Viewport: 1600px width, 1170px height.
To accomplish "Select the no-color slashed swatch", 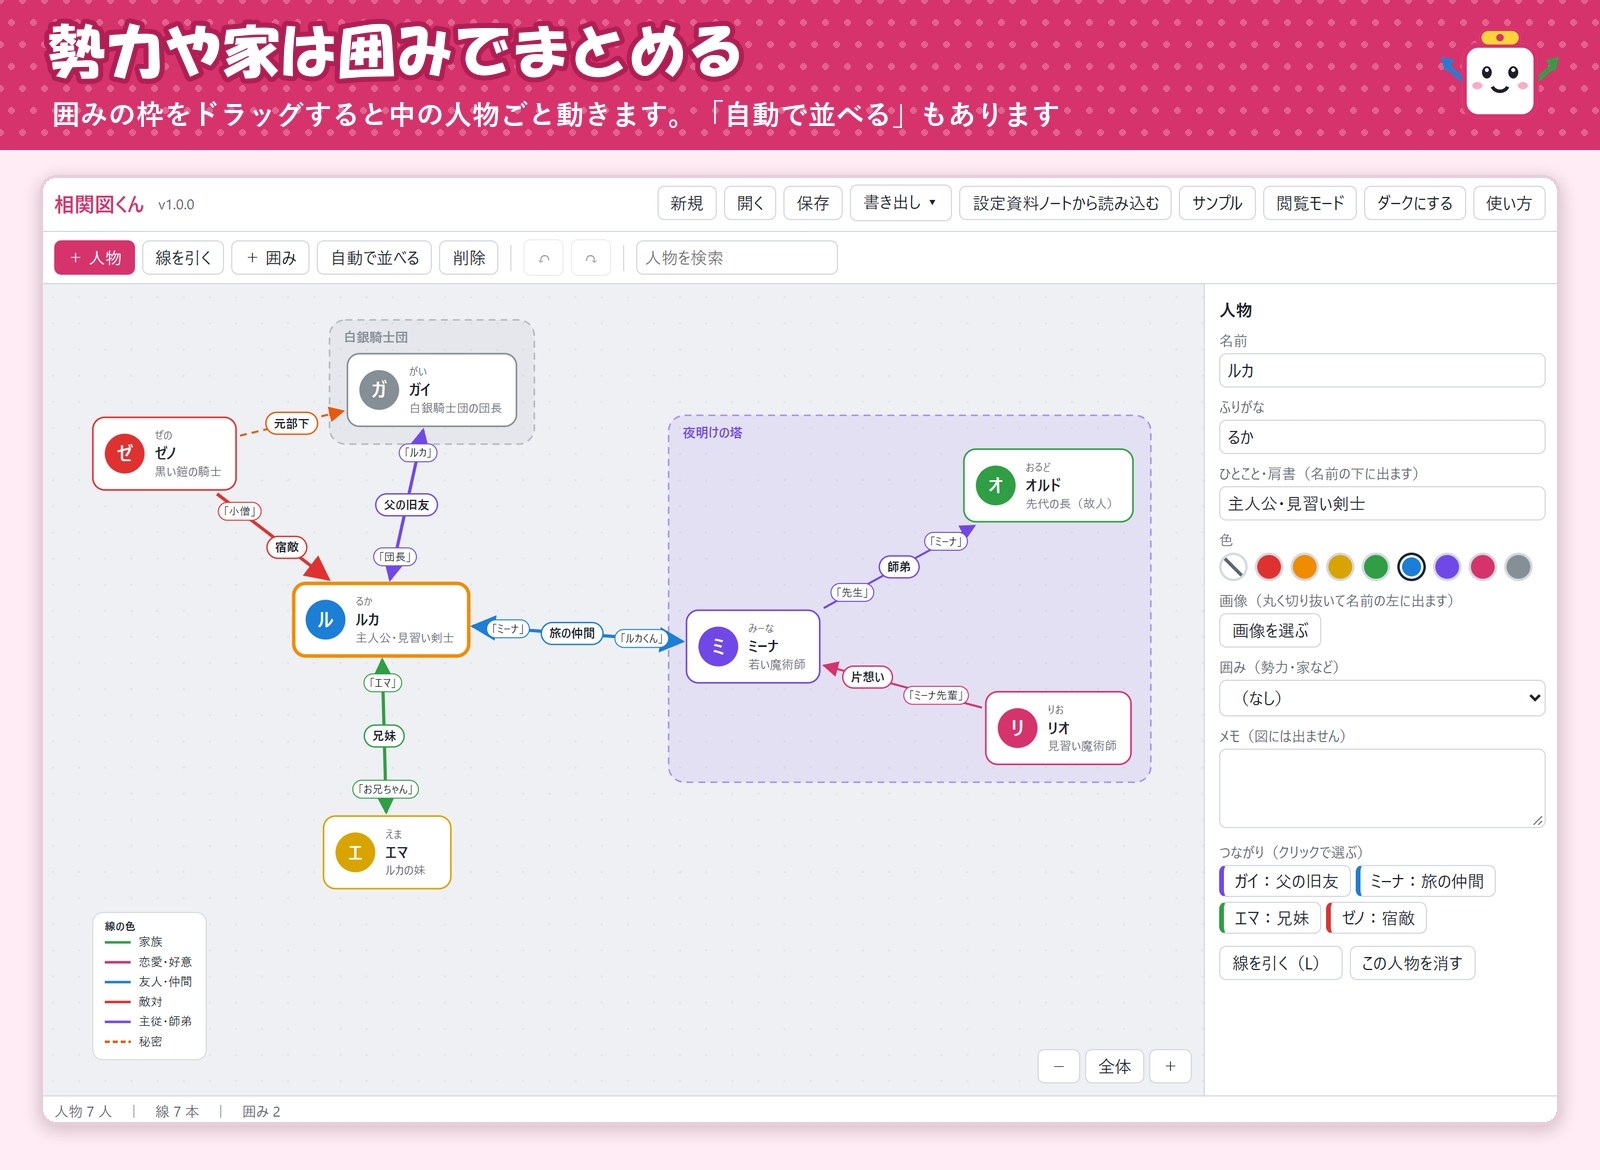I will (x=1233, y=567).
